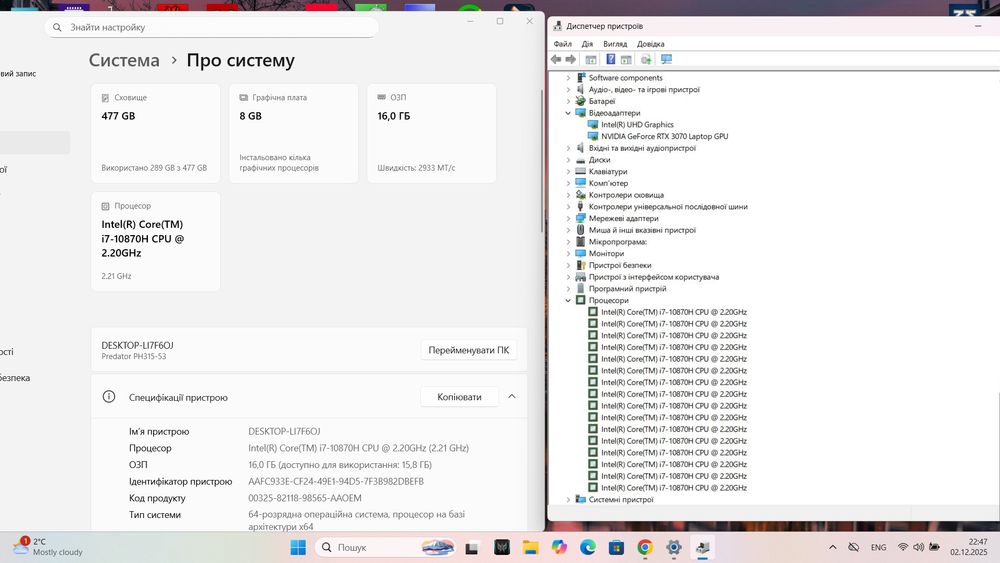The height and width of the screenshot is (563, 1000).
Task: Click the Scan for hardware changes monitor icon
Action: (x=666, y=59)
